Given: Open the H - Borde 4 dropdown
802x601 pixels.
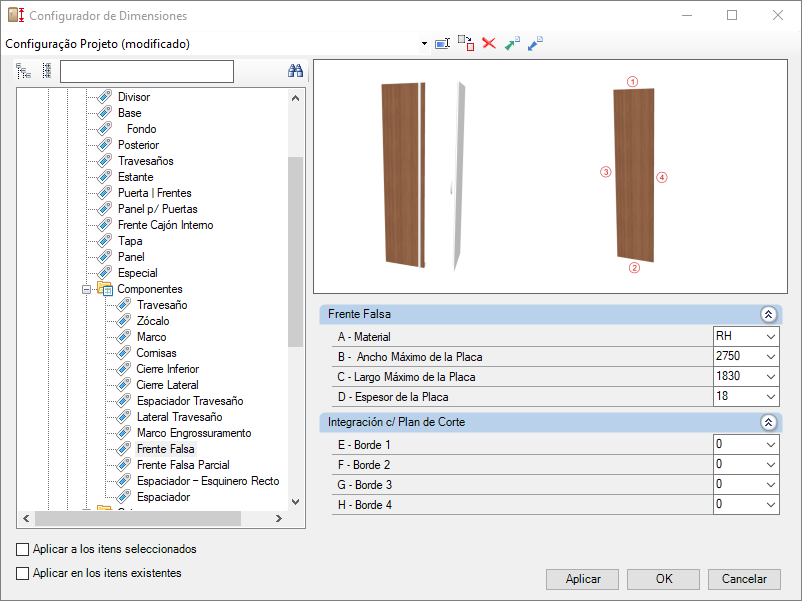Looking at the screenshot, I should click(x=770, y=504).
